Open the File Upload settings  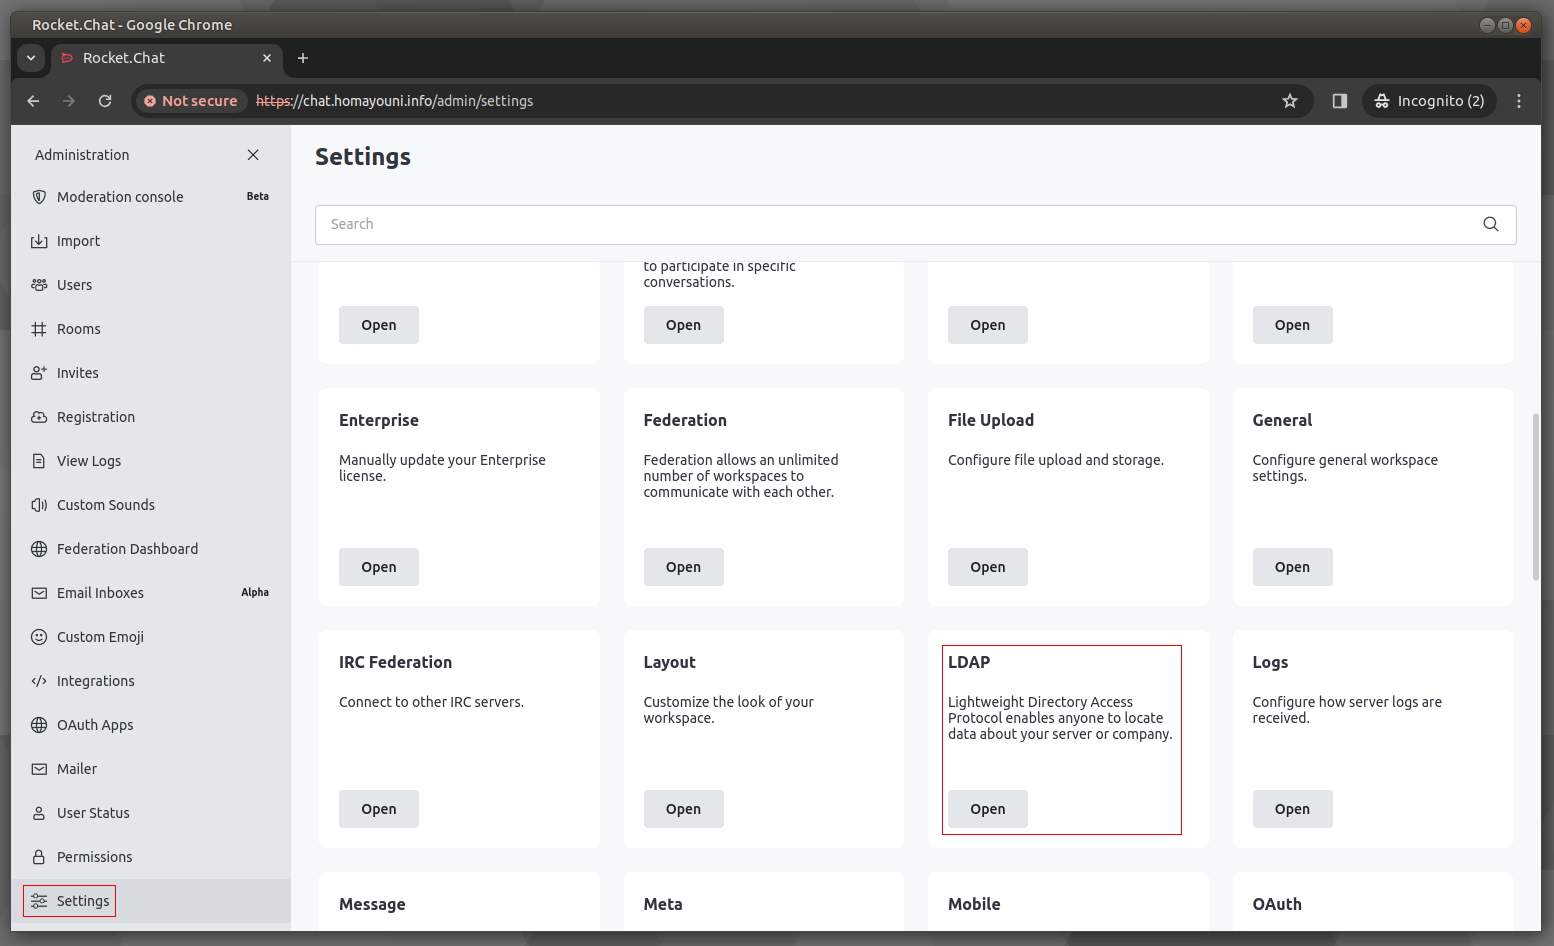[x=988, y=567]
